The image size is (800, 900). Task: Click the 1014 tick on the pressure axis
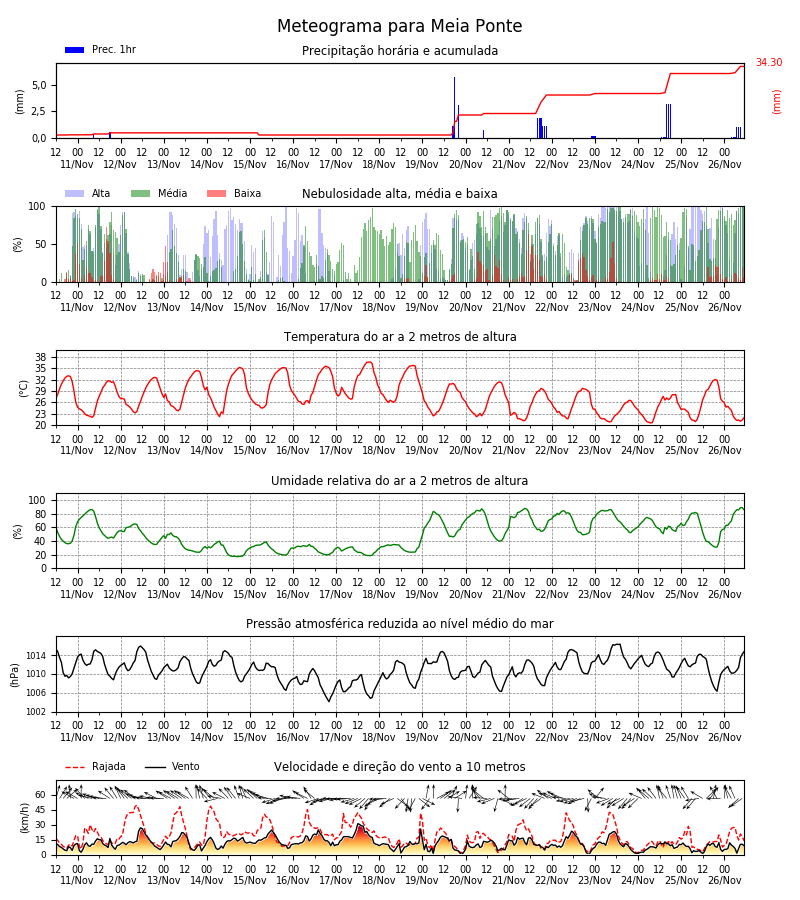pos(37,655)
